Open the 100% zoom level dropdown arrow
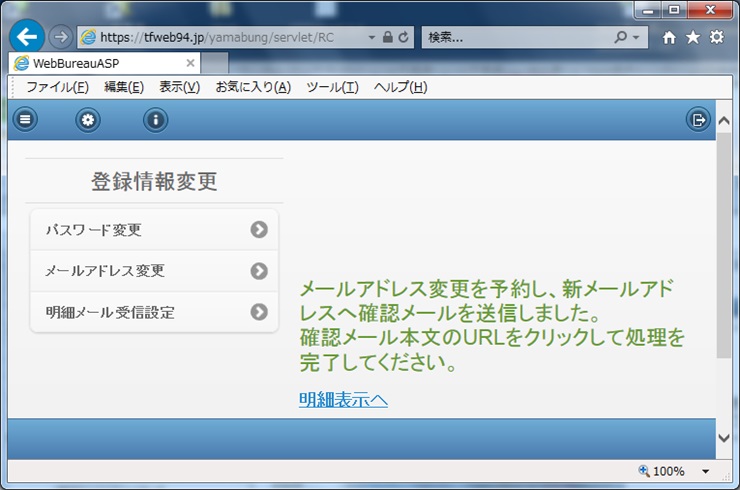The width and height of the screenshot is (740, 490). pos(705,471)
